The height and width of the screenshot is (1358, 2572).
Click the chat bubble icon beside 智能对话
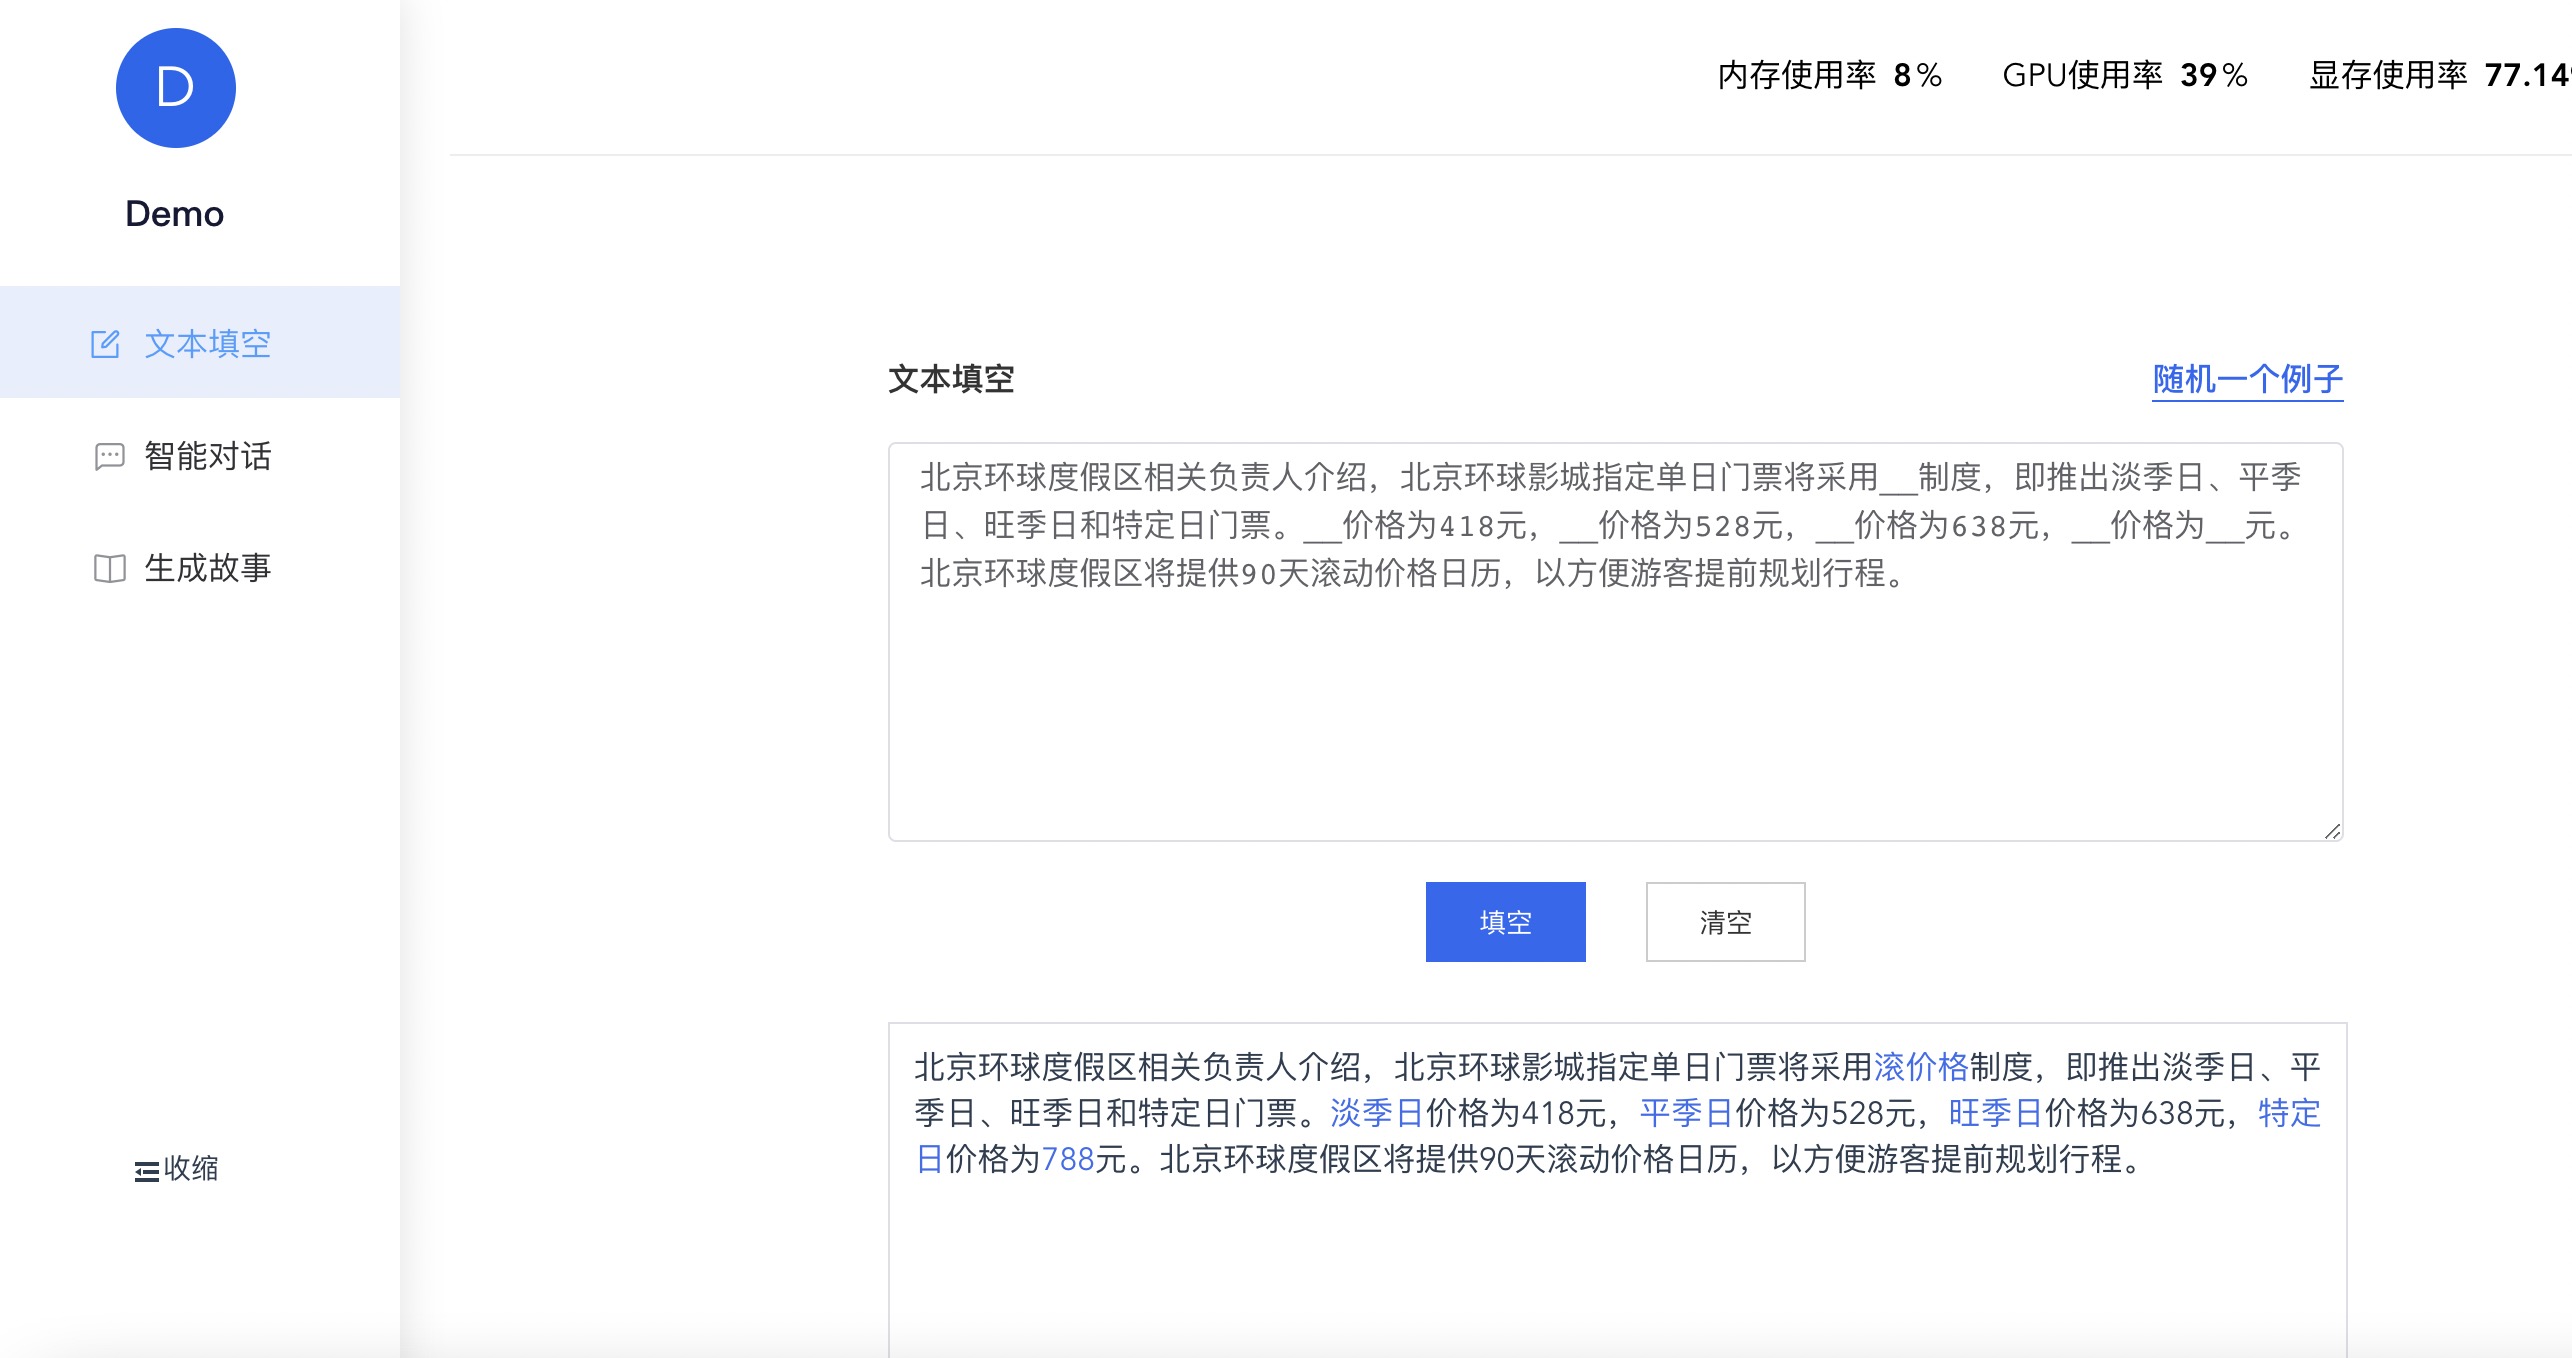(109, 456)
